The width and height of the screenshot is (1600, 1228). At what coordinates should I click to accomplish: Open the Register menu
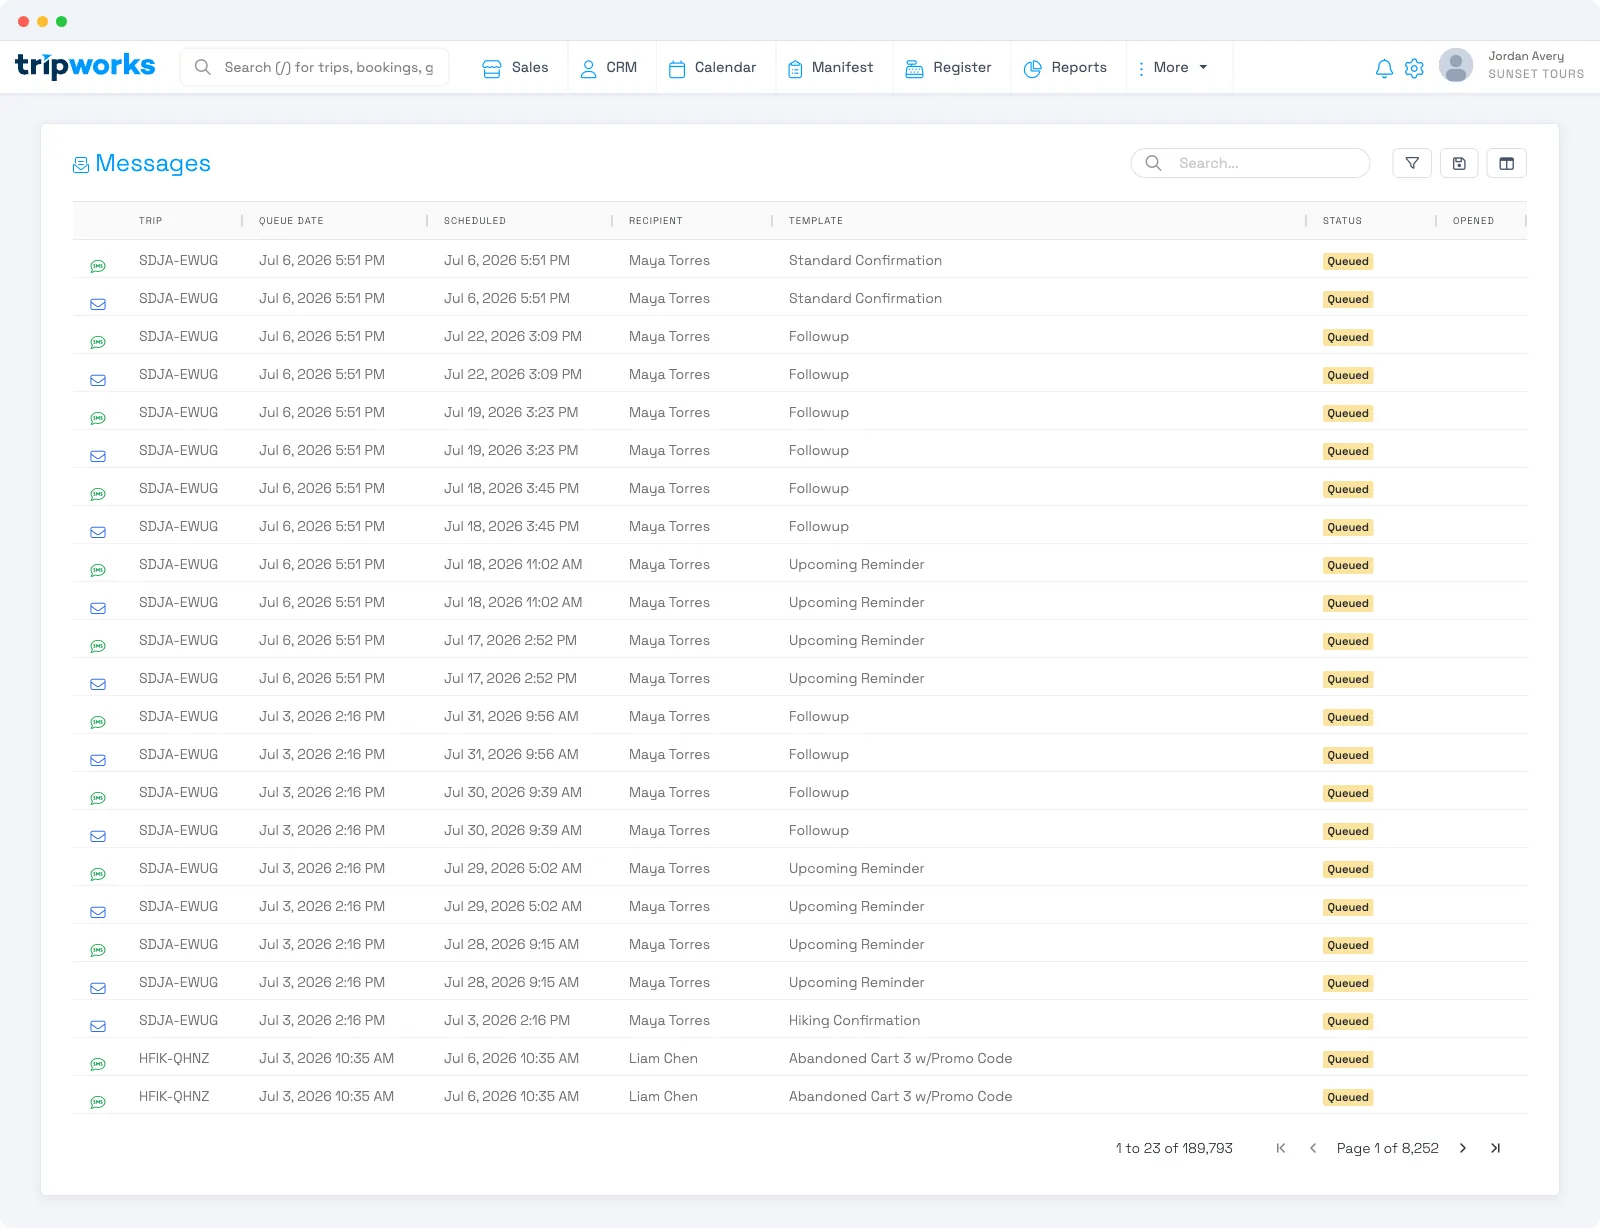pos(948,67)
